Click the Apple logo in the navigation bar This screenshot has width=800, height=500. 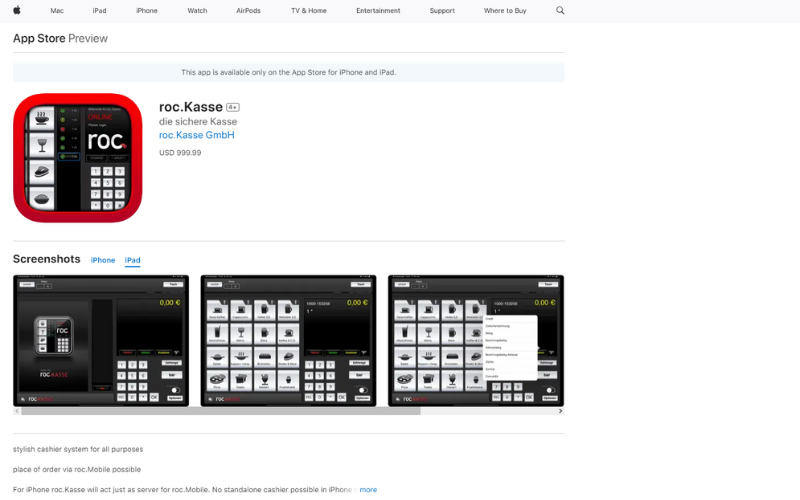[17, 10]
